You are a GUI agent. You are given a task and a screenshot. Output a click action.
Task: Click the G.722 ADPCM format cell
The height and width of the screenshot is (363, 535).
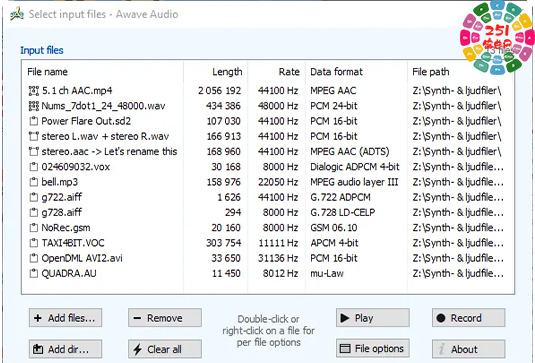pyautogui.click(x=340, y=197)
